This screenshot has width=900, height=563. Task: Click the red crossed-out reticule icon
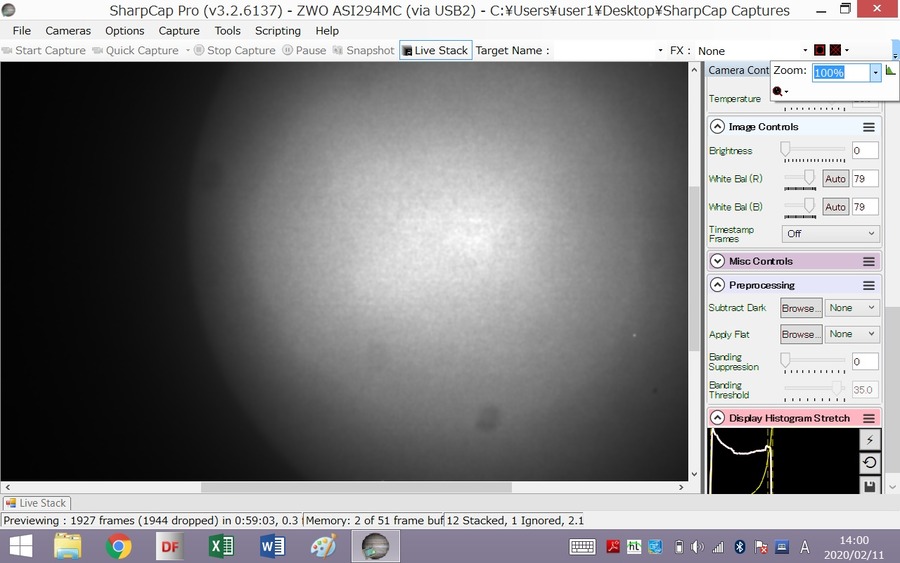tap(835, 50)
